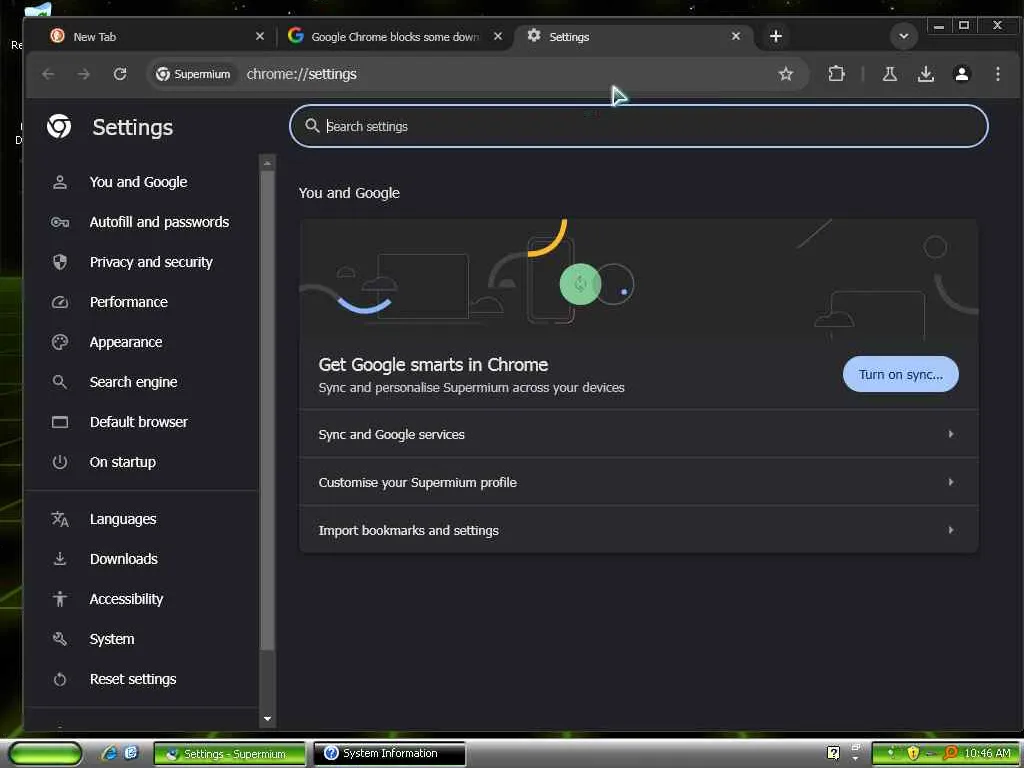1024x768 pixels.
Task: Go back using the browser back arrow
Action: coord(48,74)
